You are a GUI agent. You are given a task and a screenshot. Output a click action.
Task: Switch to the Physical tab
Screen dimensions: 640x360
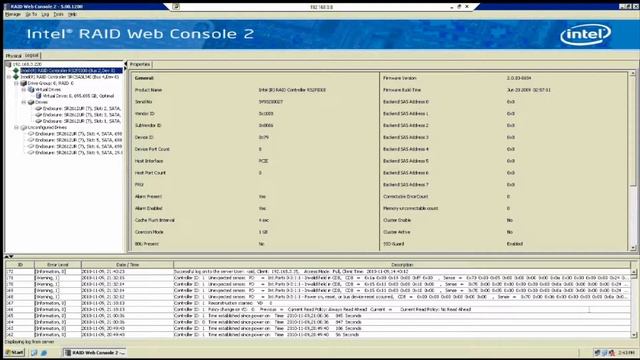pos(13,56)
